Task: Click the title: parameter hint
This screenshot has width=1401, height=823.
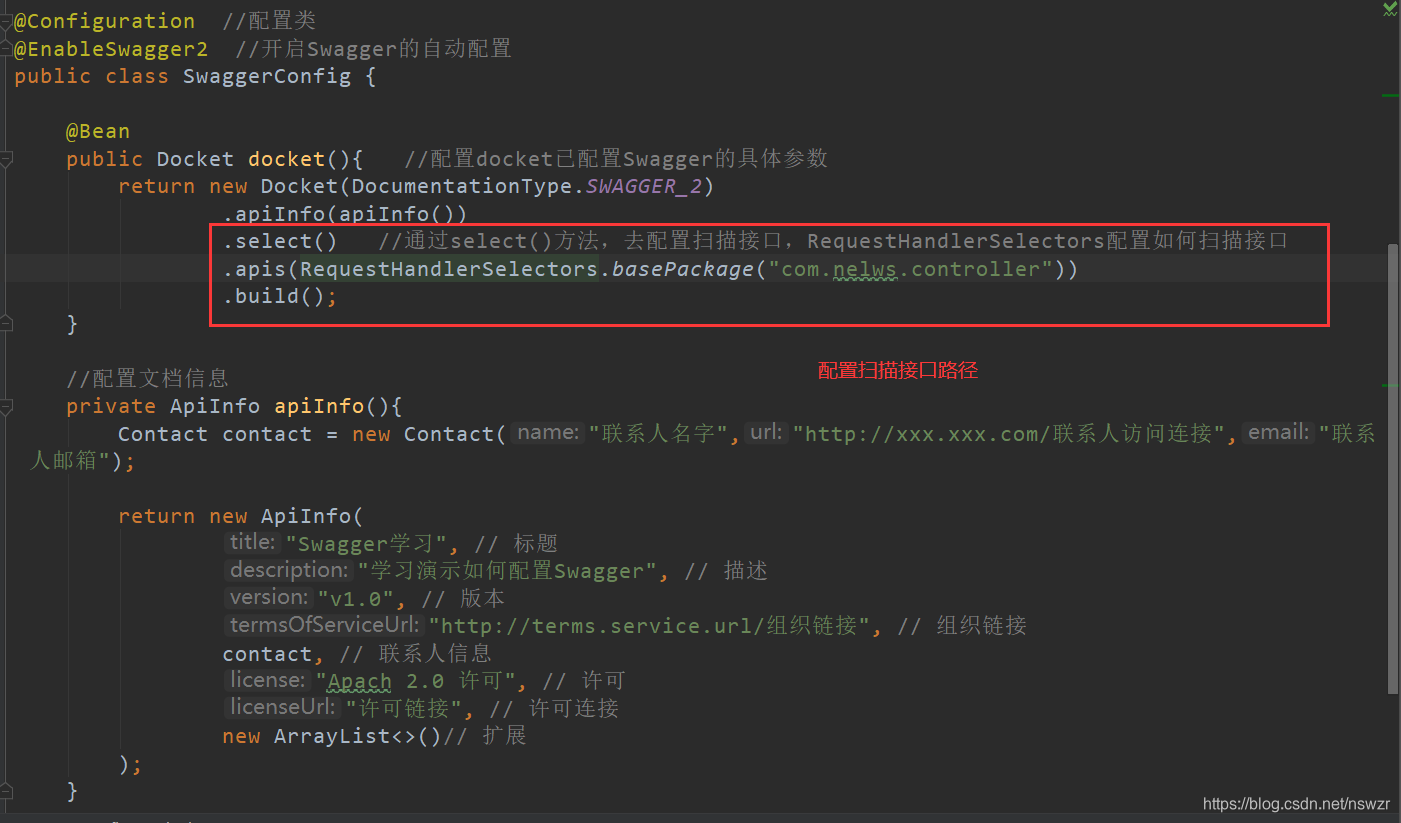Action: (252, 542)
